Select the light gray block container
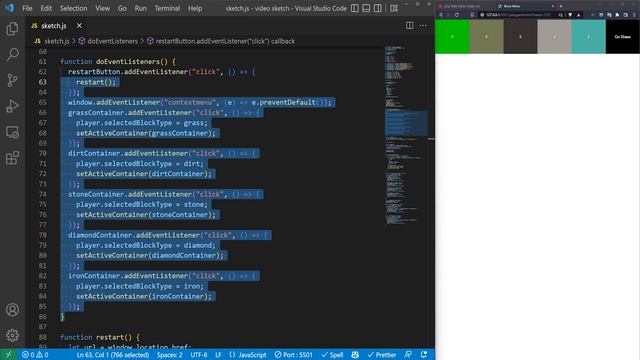This screenshot has height=360, width=640. (x=554, y=37)
